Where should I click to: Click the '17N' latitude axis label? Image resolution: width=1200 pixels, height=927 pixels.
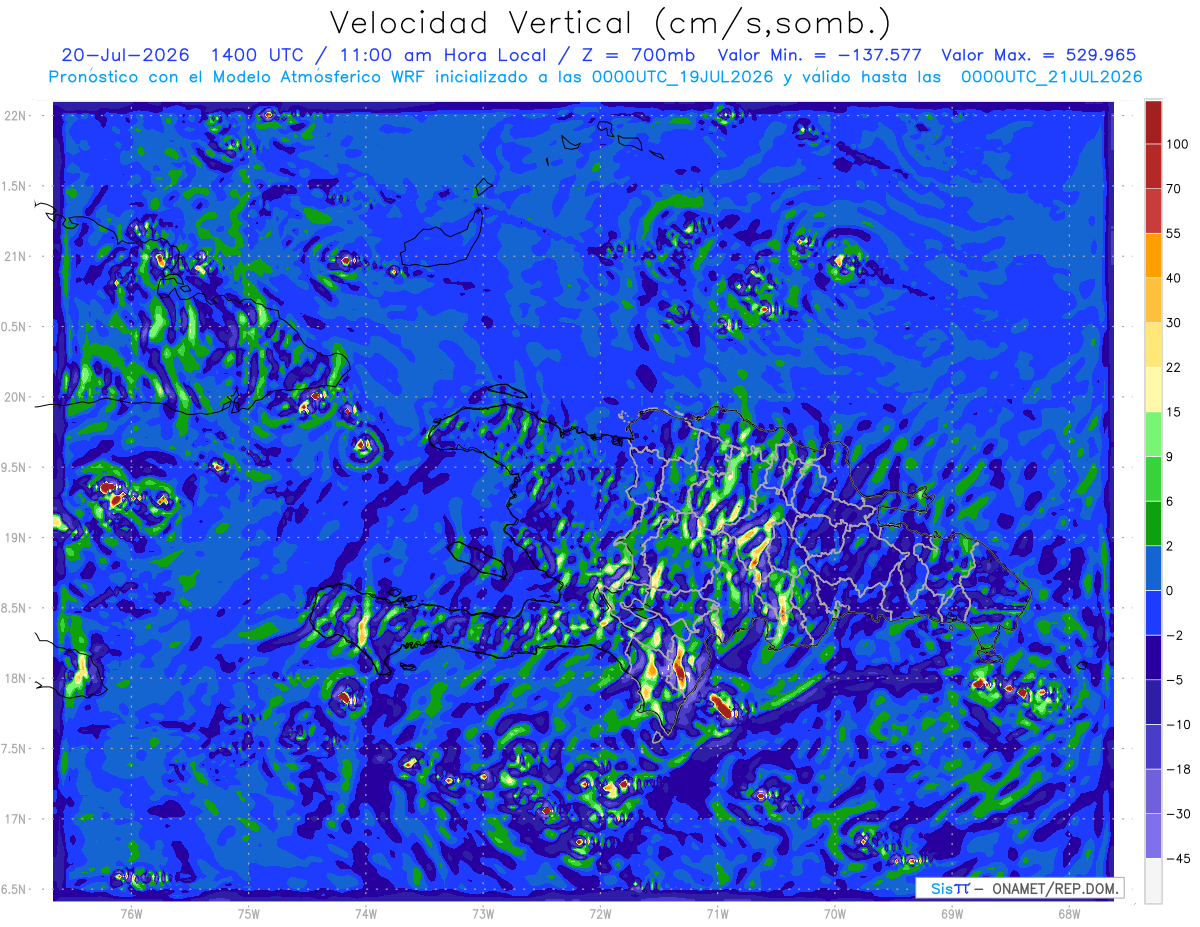click(16, 819)
